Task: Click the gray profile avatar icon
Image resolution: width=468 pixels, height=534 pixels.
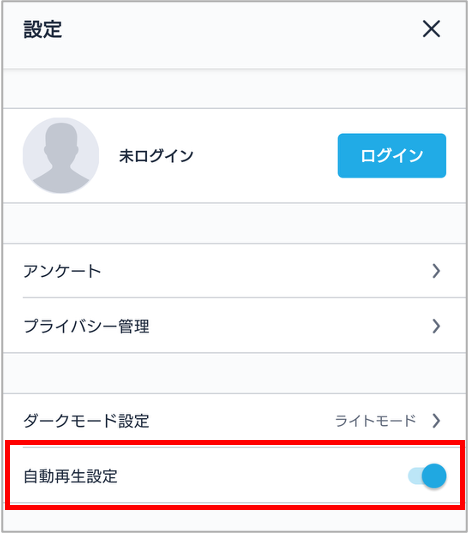Action: click(x=61, y=155)
